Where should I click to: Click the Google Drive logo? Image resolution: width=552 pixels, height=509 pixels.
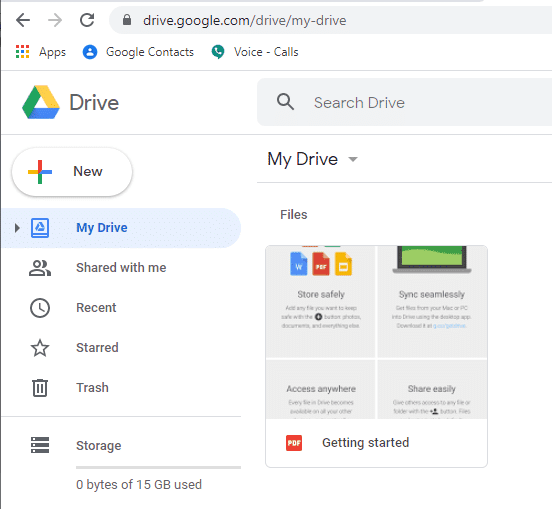70,102
